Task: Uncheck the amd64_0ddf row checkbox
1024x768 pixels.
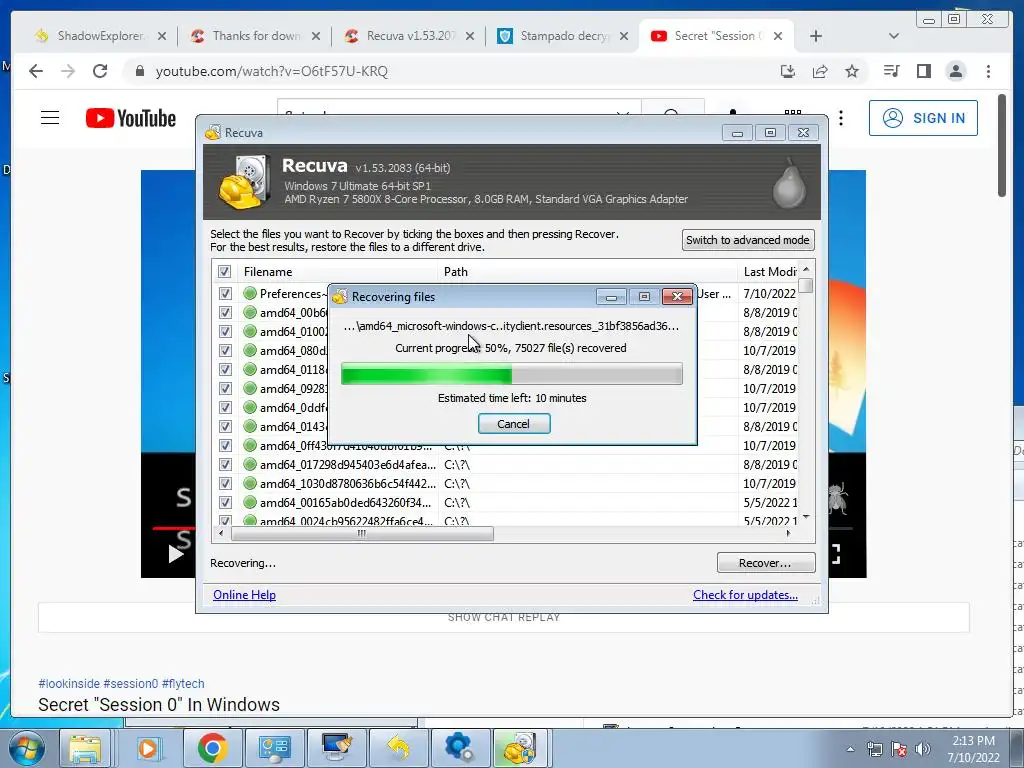Action: [225, 408]
